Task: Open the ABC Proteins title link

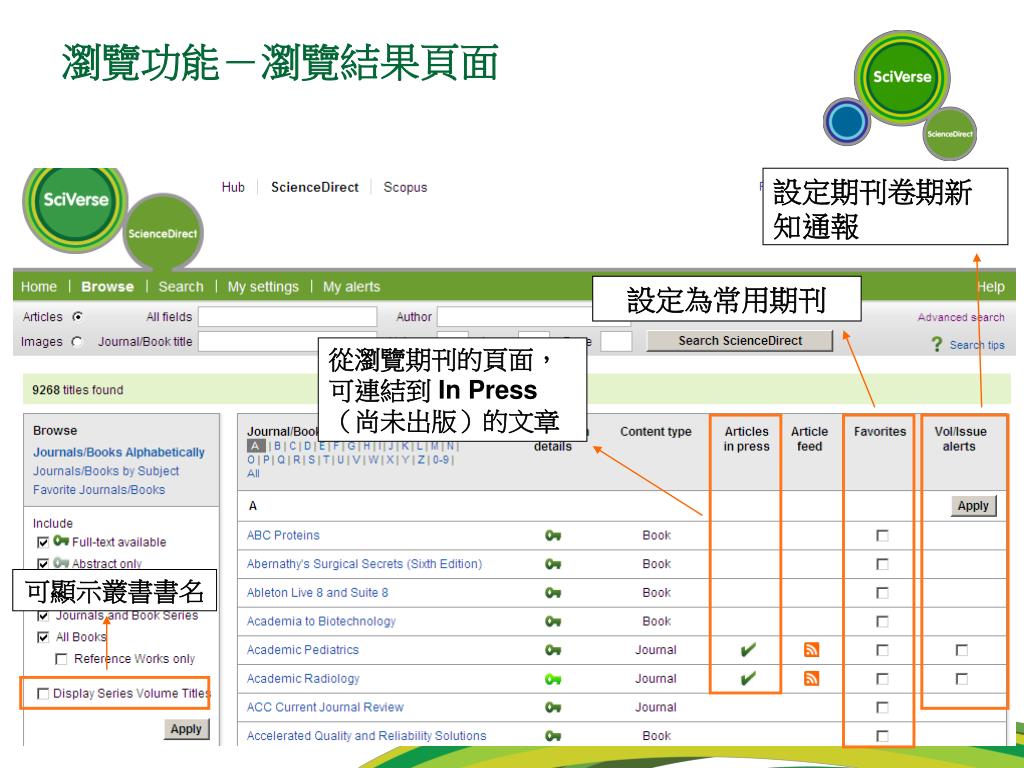Action: click(x=283, y=536)
